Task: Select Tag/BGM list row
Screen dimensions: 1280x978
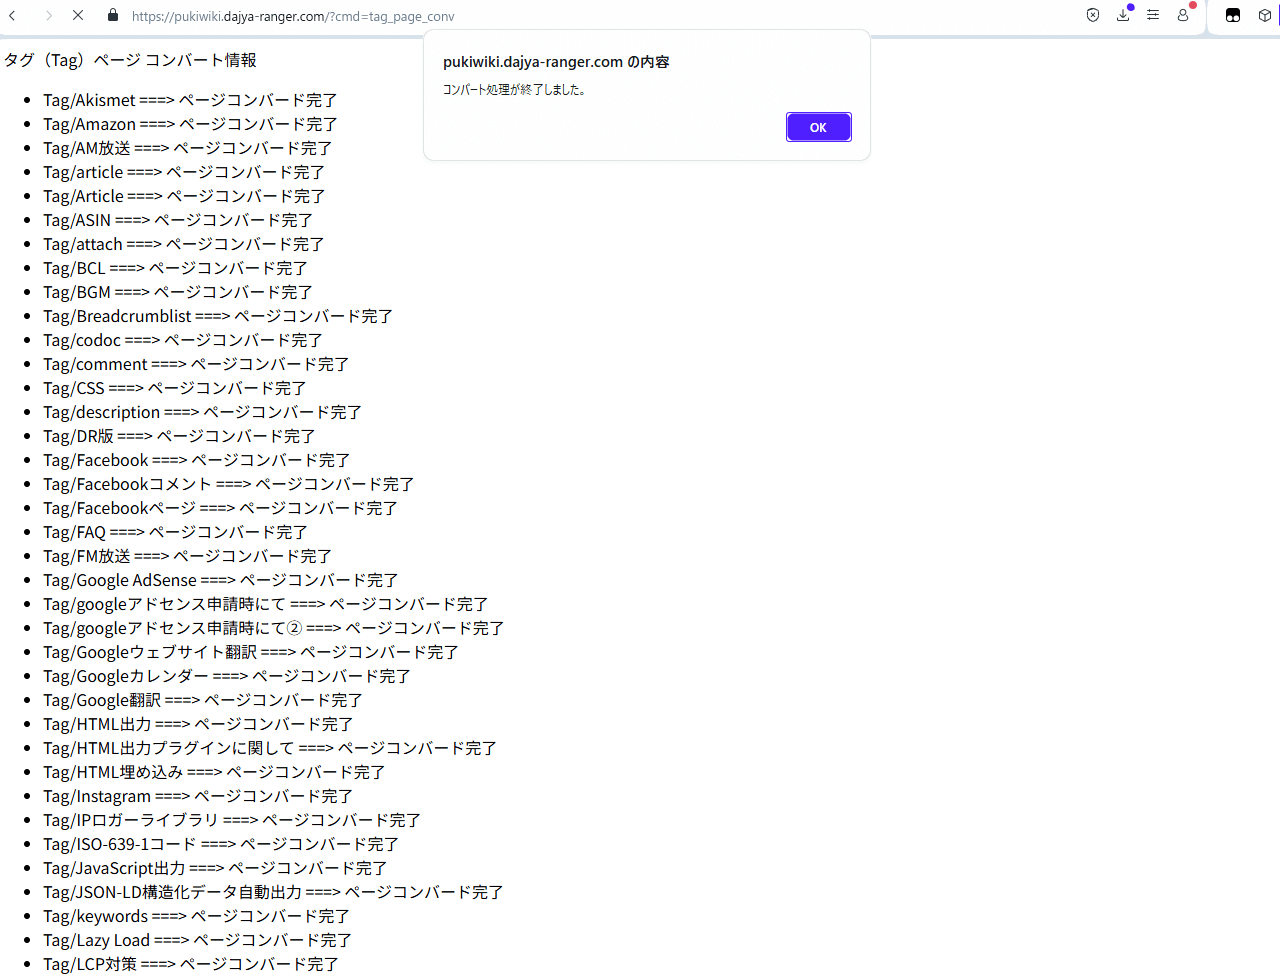Action: [x=178, y=292]
